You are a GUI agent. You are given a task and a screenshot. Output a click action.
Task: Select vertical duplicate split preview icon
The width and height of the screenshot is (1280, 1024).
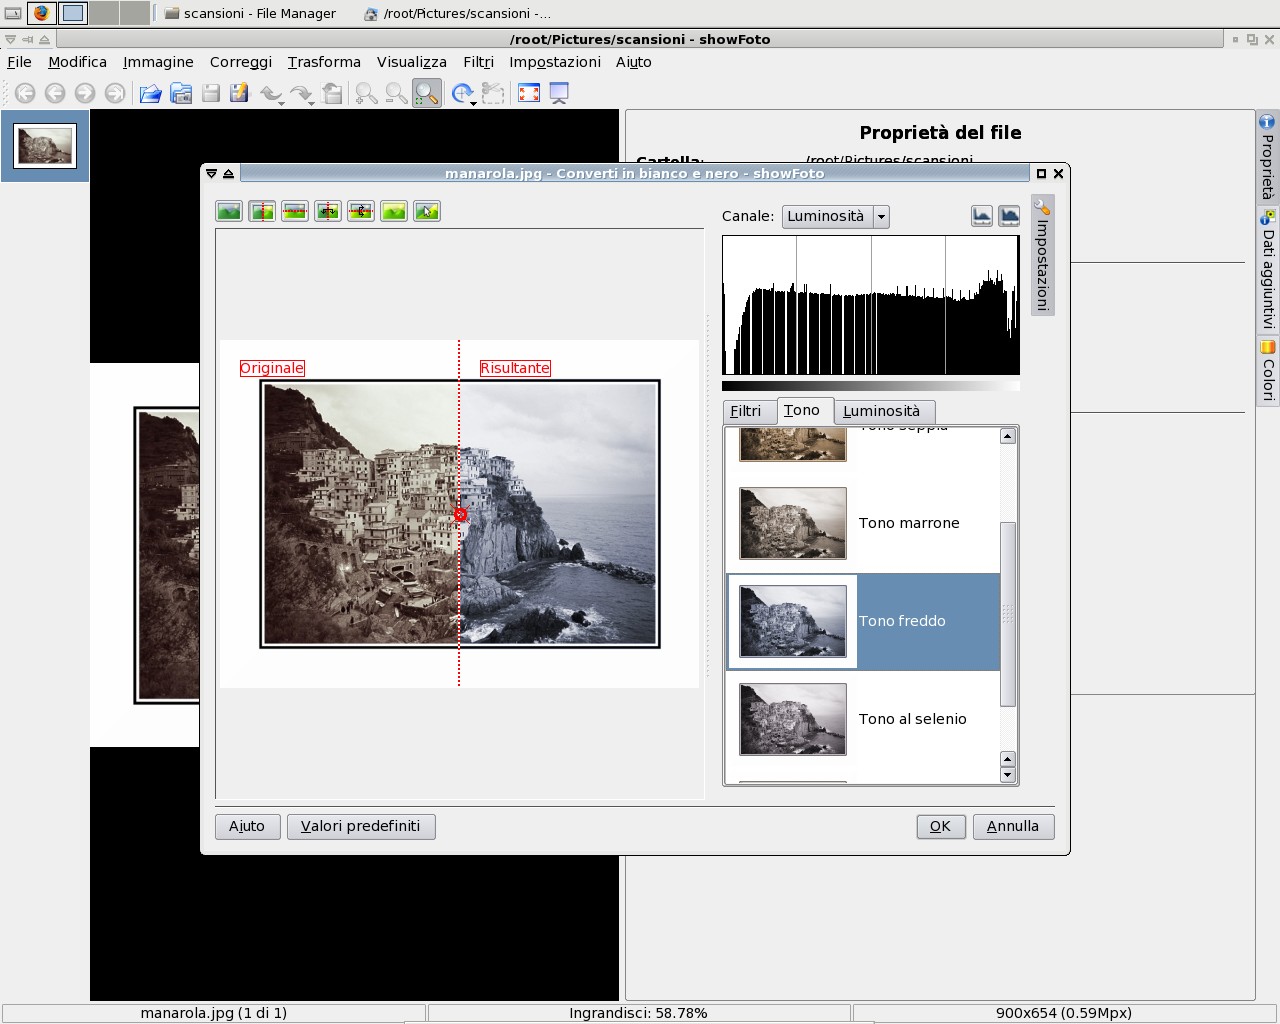tap(328, 211)
